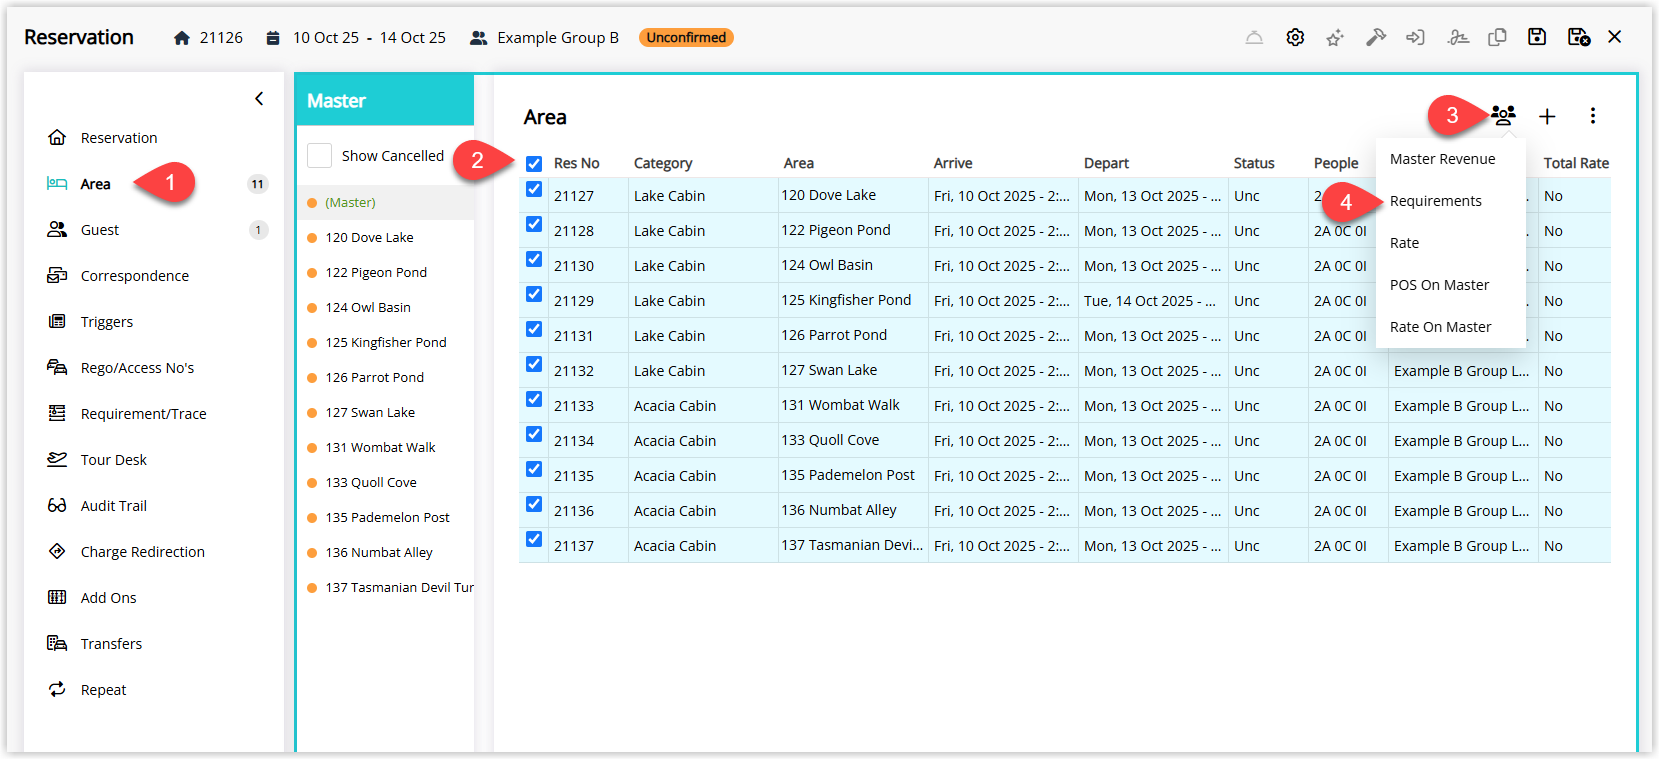This screenshot has width=1660, height=760.
Task: Save the reservation with the disk icon
Action: (1537, 37)
